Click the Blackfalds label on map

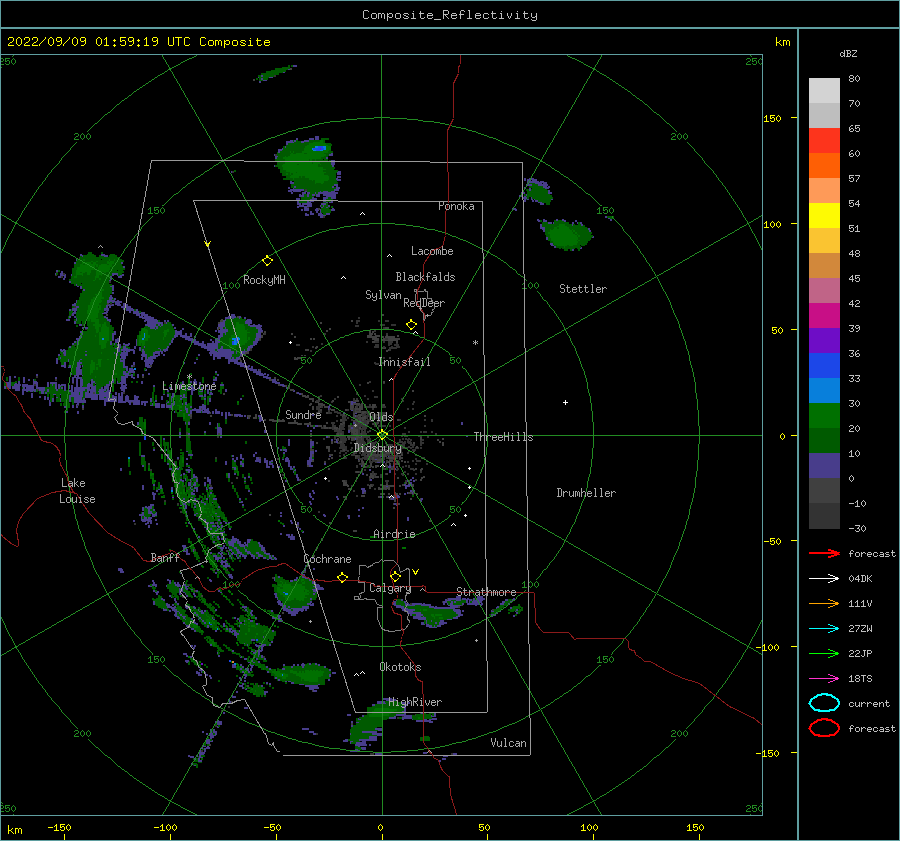pos(425,277)
